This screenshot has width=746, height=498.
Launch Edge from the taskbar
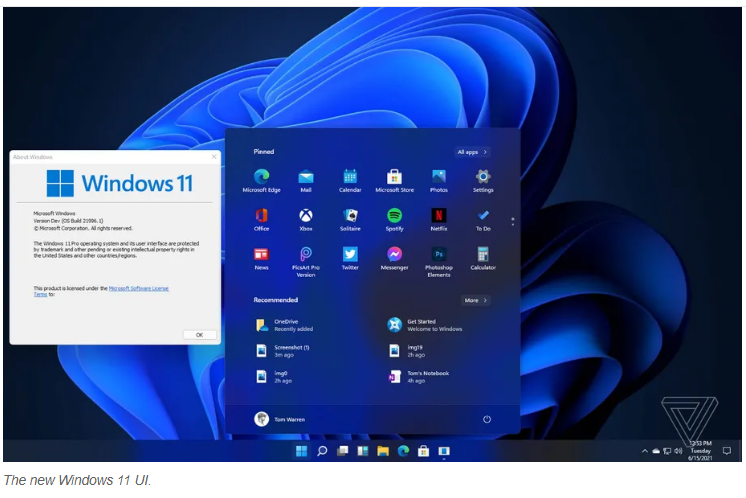tap(403, 450)
